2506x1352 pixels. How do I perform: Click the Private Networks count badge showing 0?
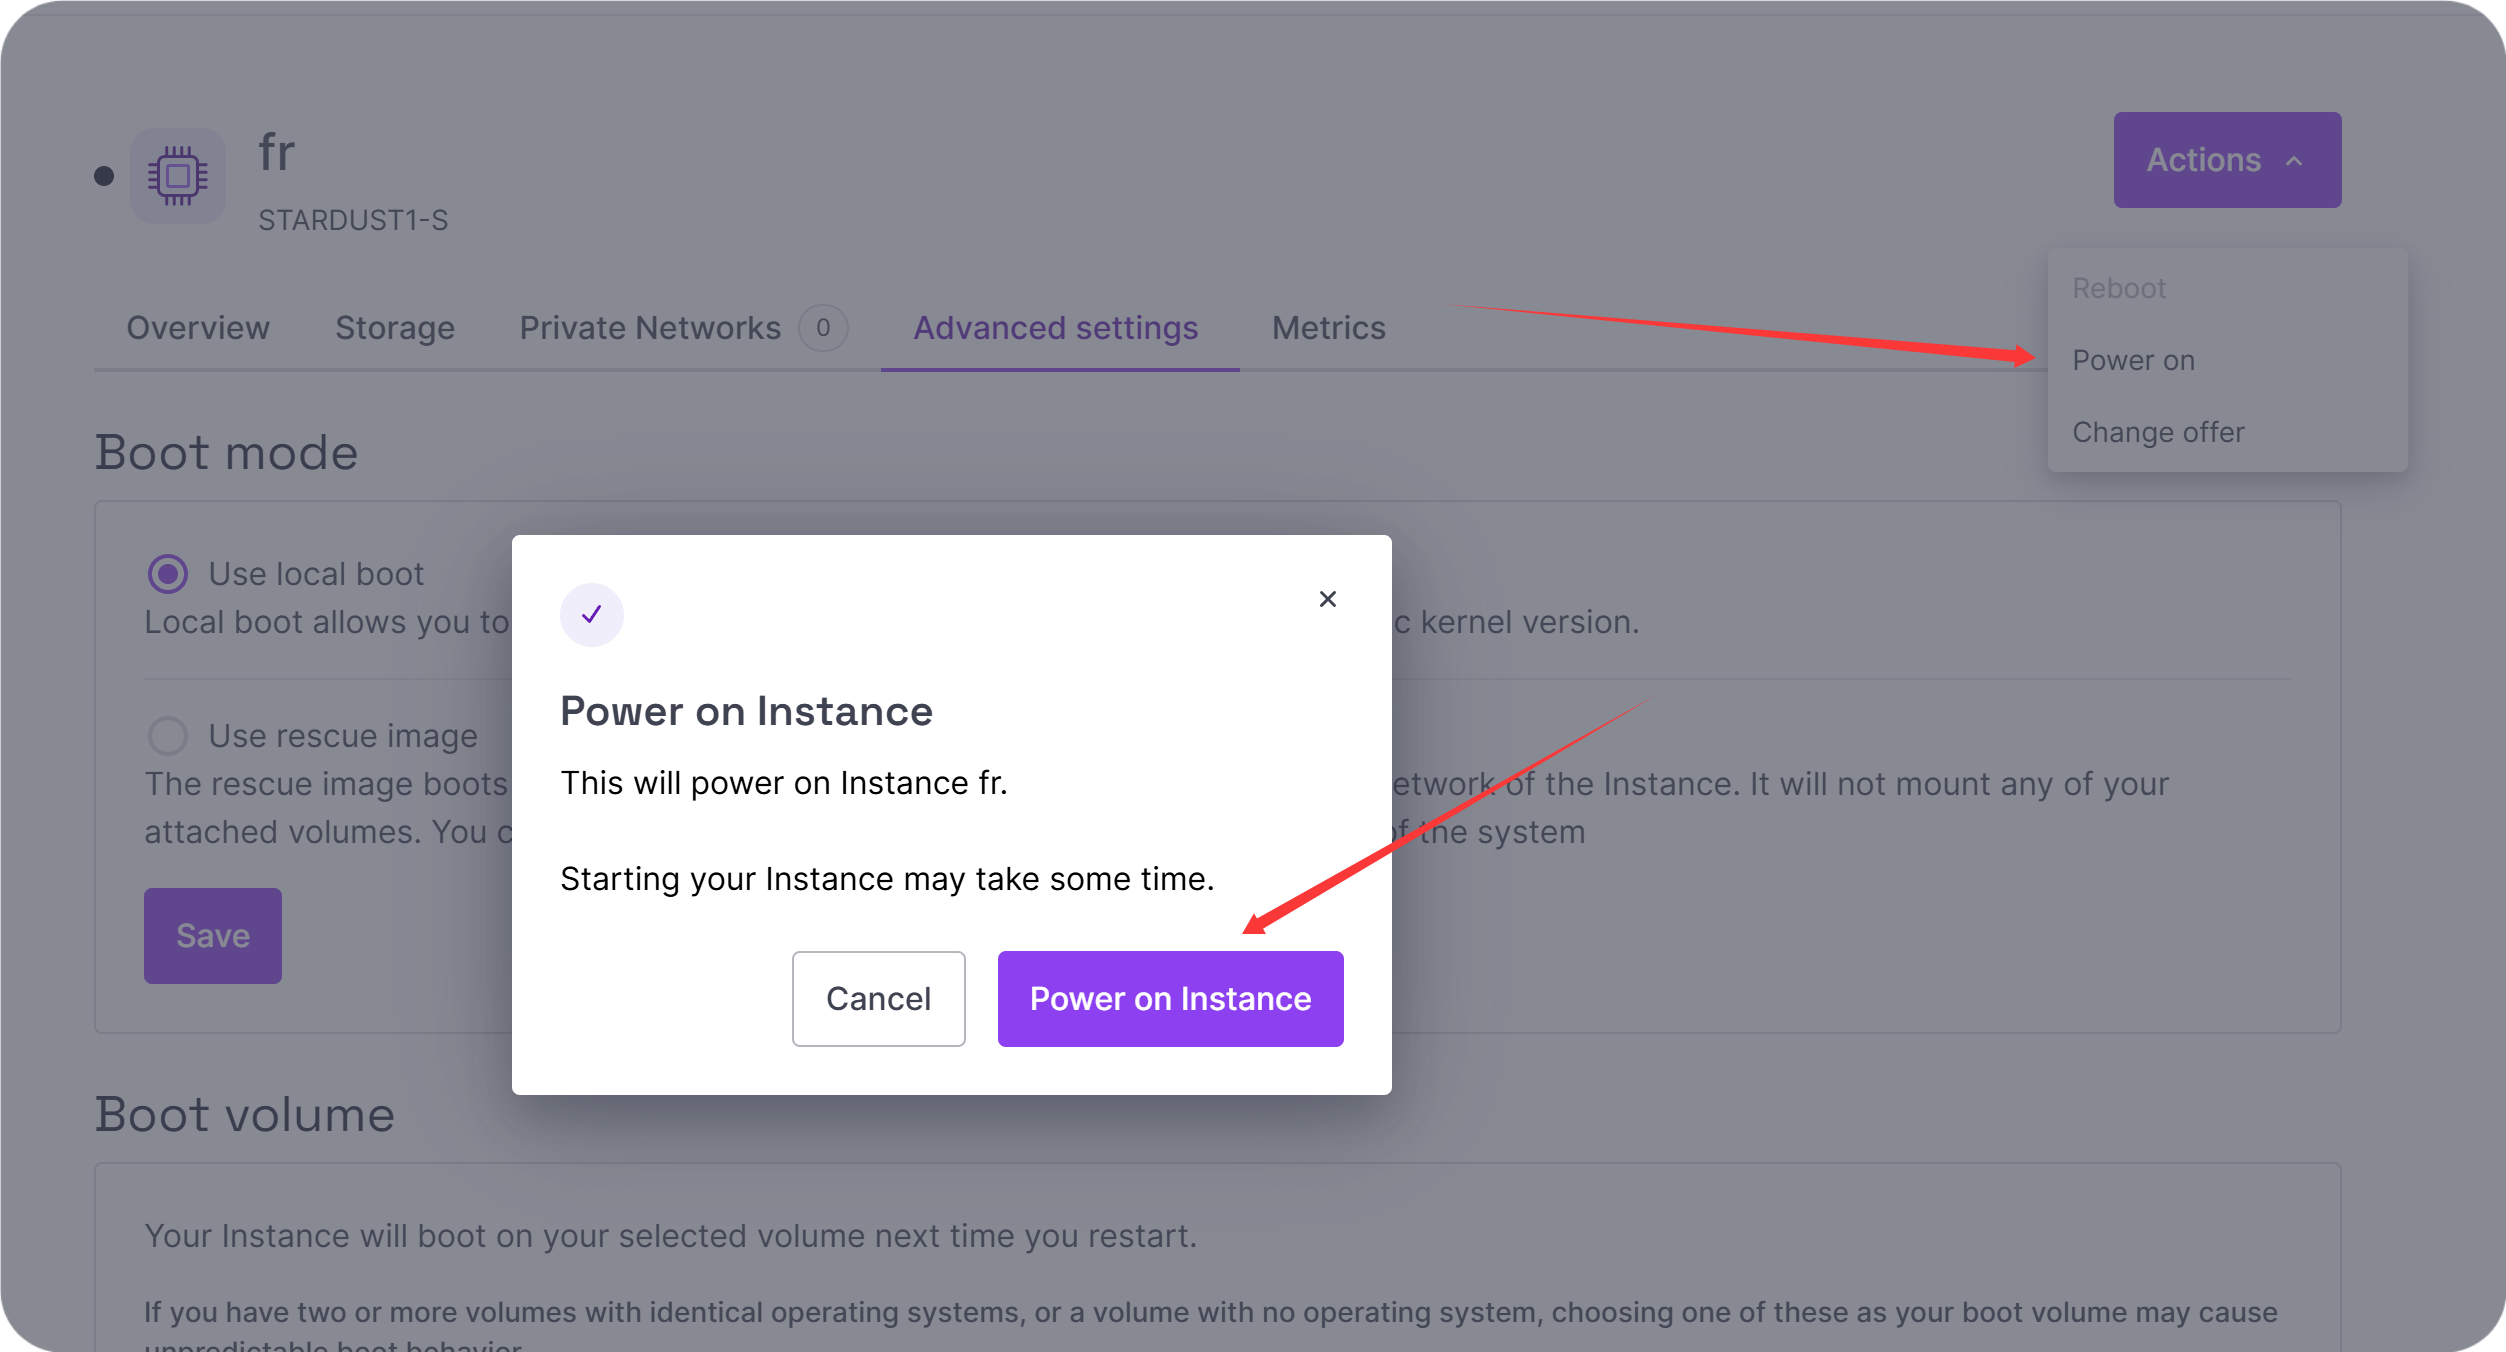tap(823, 328)
